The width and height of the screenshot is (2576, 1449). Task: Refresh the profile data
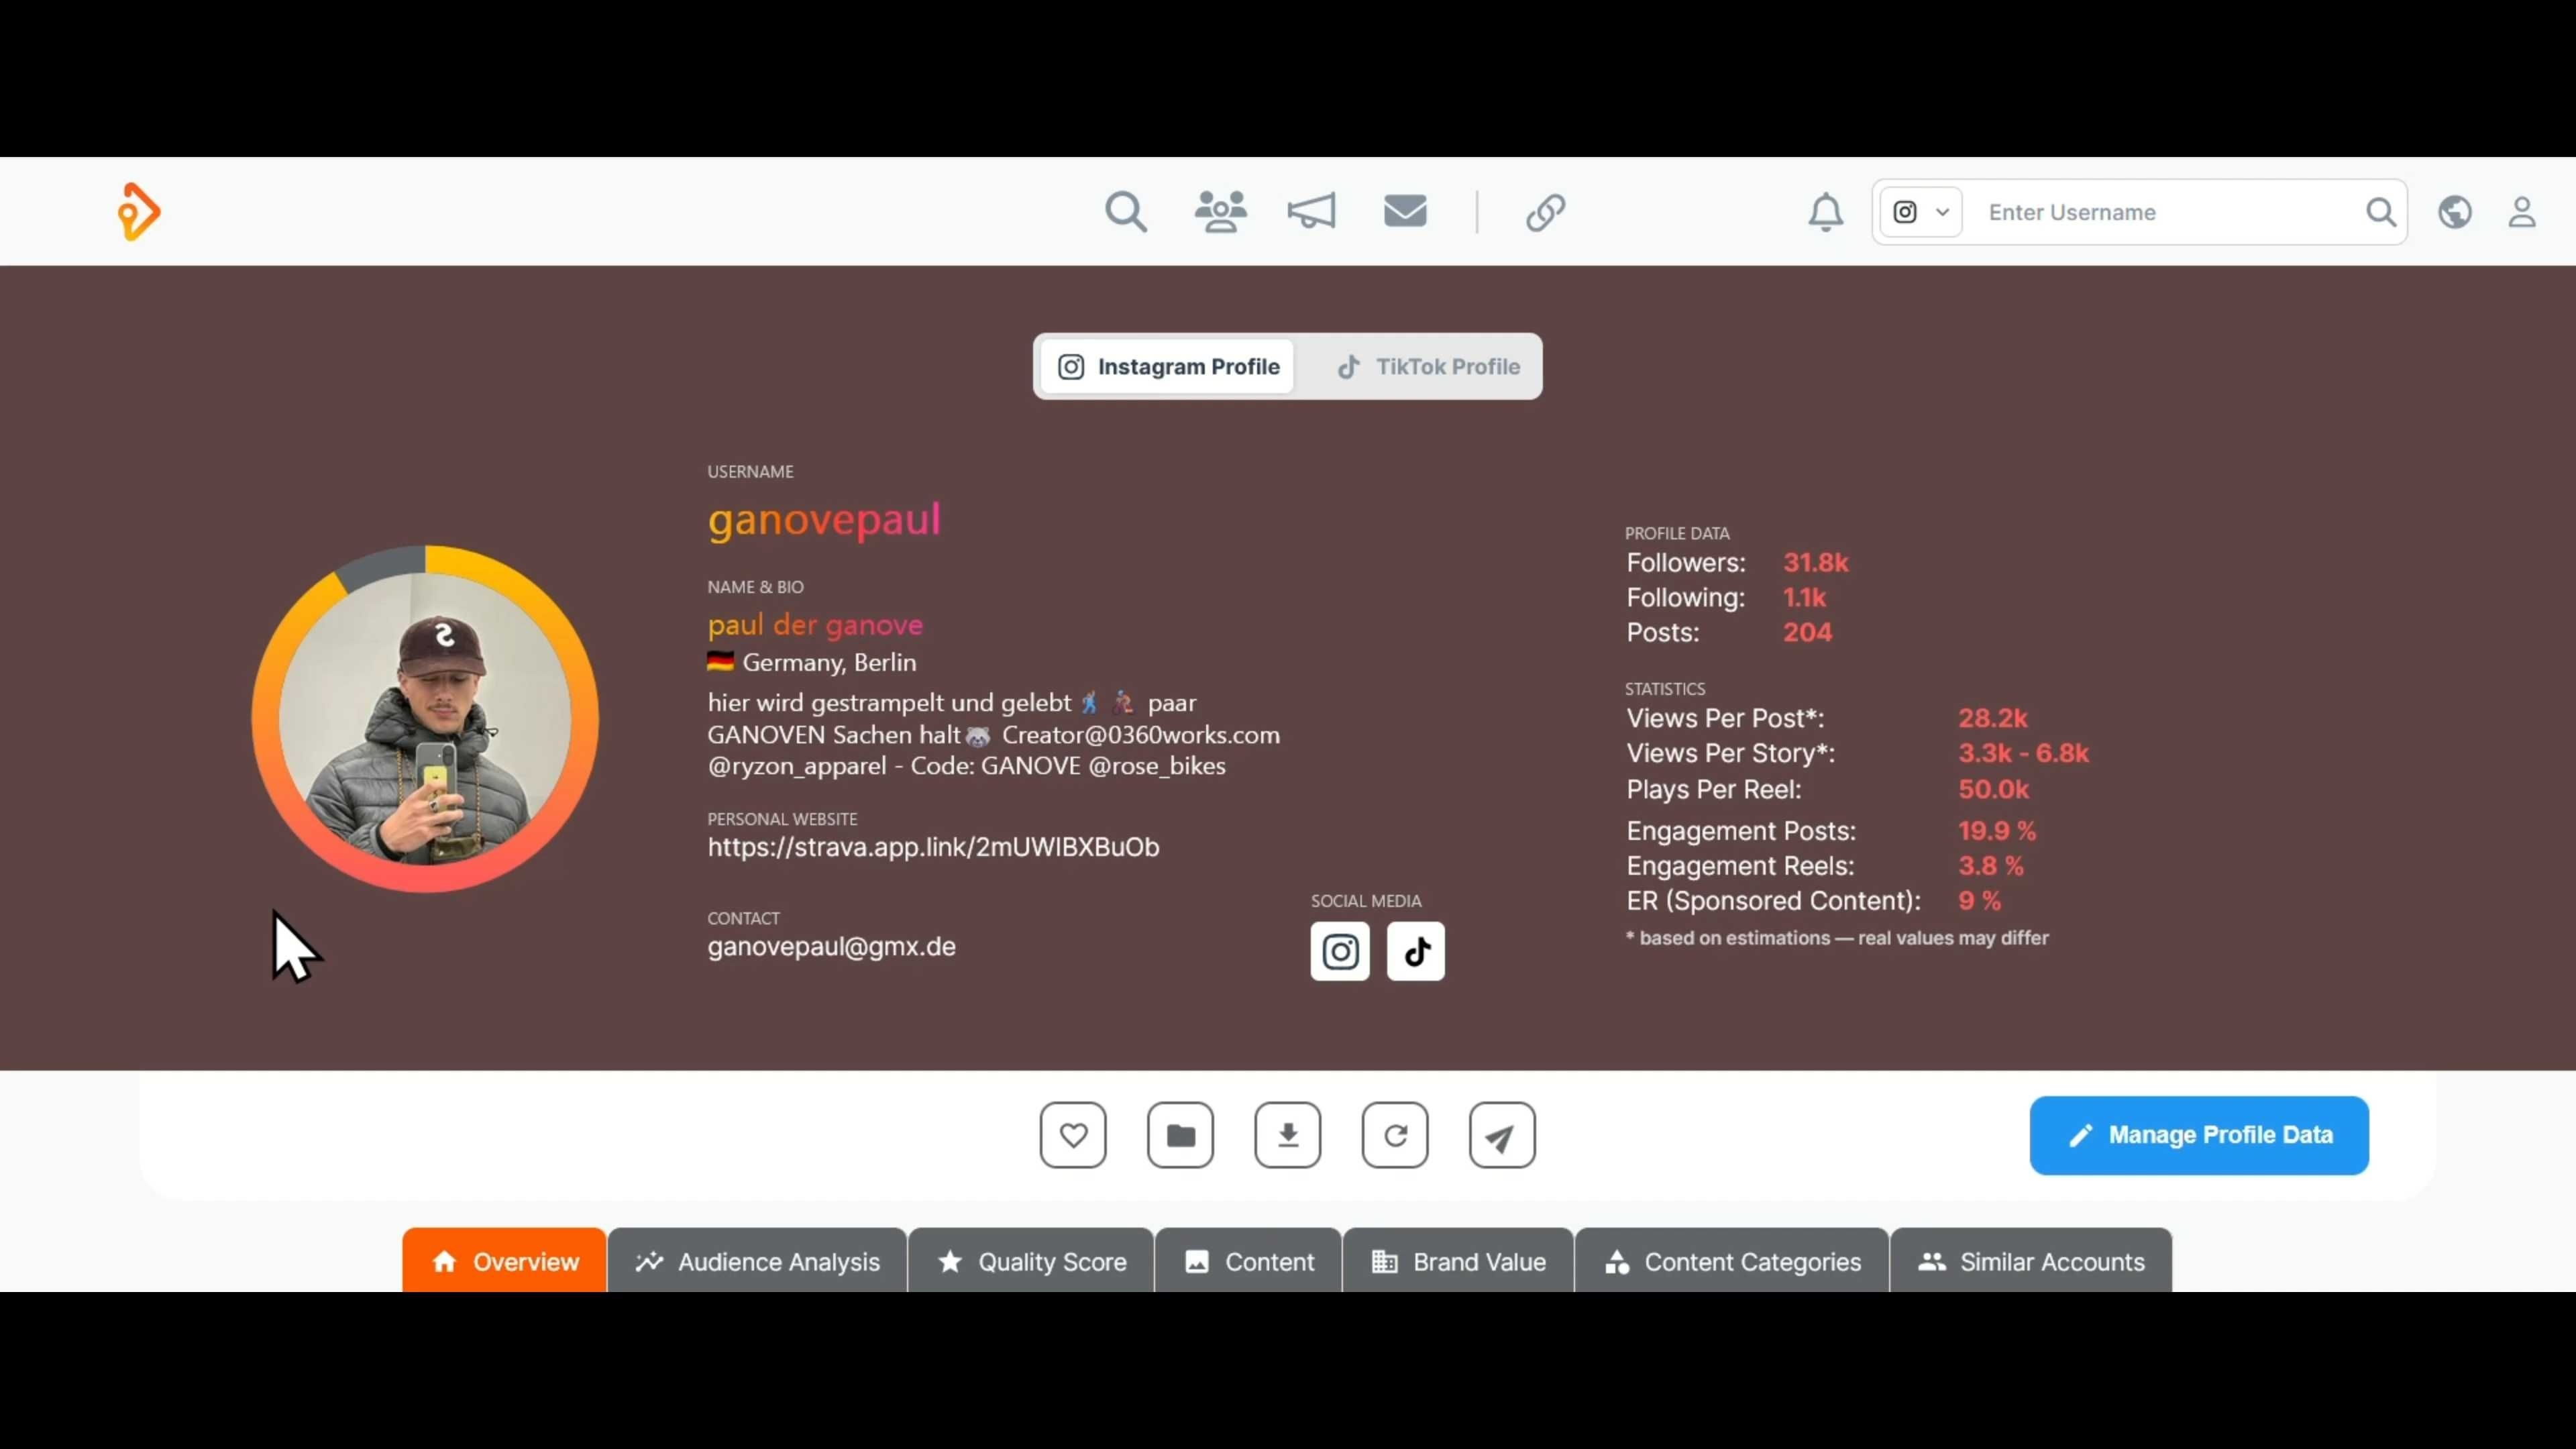[1395, 1135]
